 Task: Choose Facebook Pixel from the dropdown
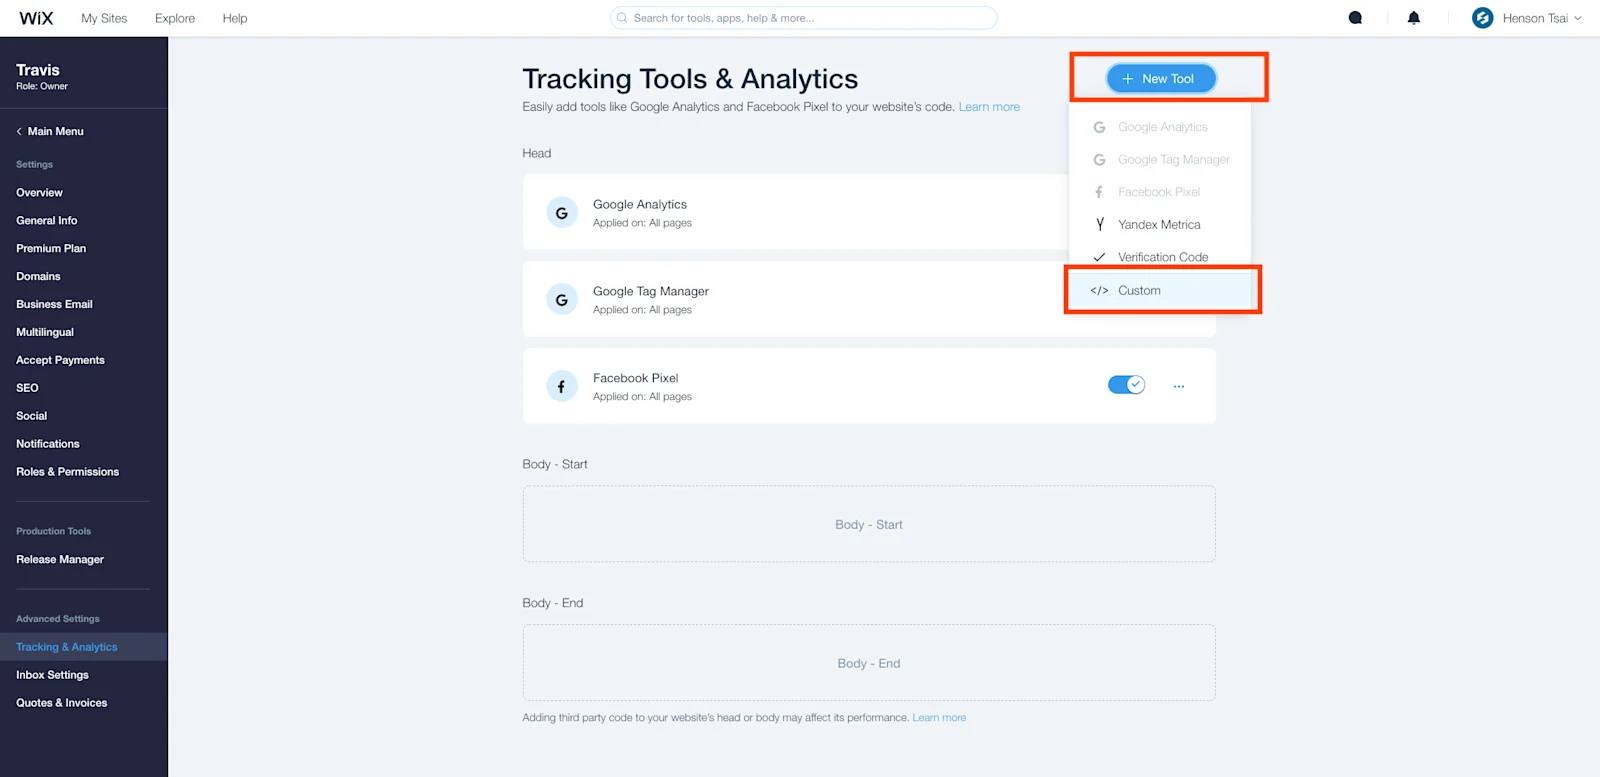[1160, 192]
